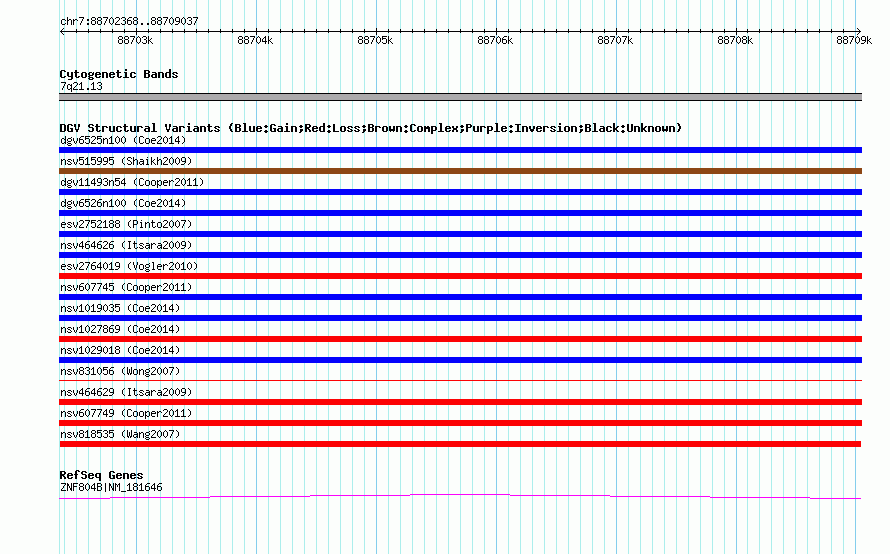Click the 88707k ruler tick label
This screenshot has width=890, height=554.
(615, 40)
